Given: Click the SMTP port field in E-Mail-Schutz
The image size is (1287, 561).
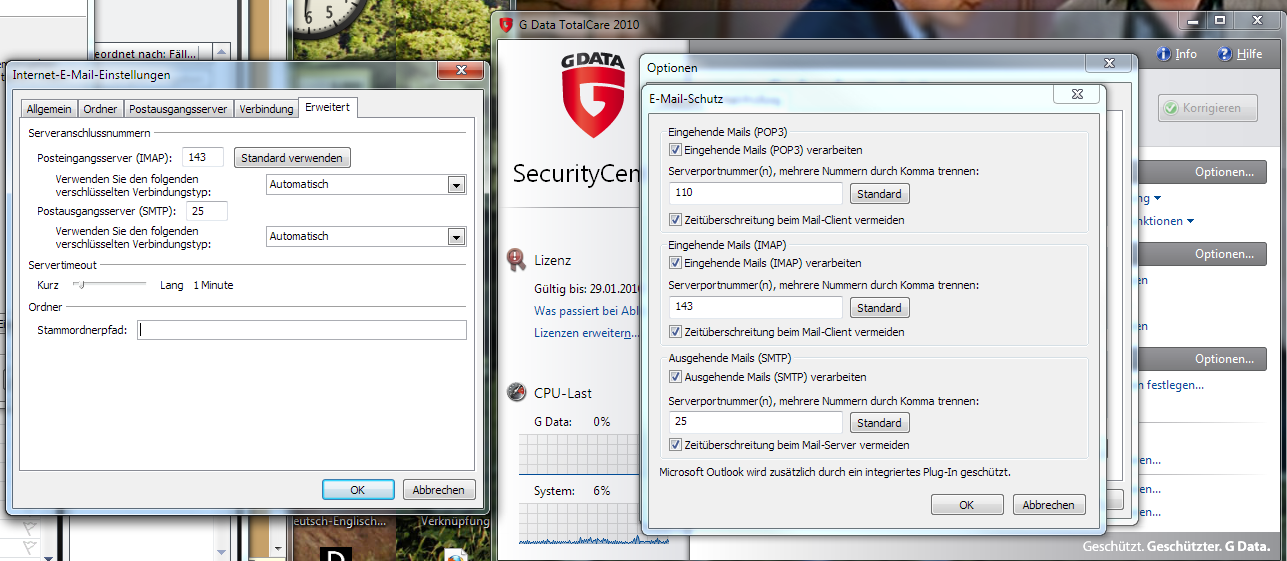Looking at the screenshot, I should (756, 423).
